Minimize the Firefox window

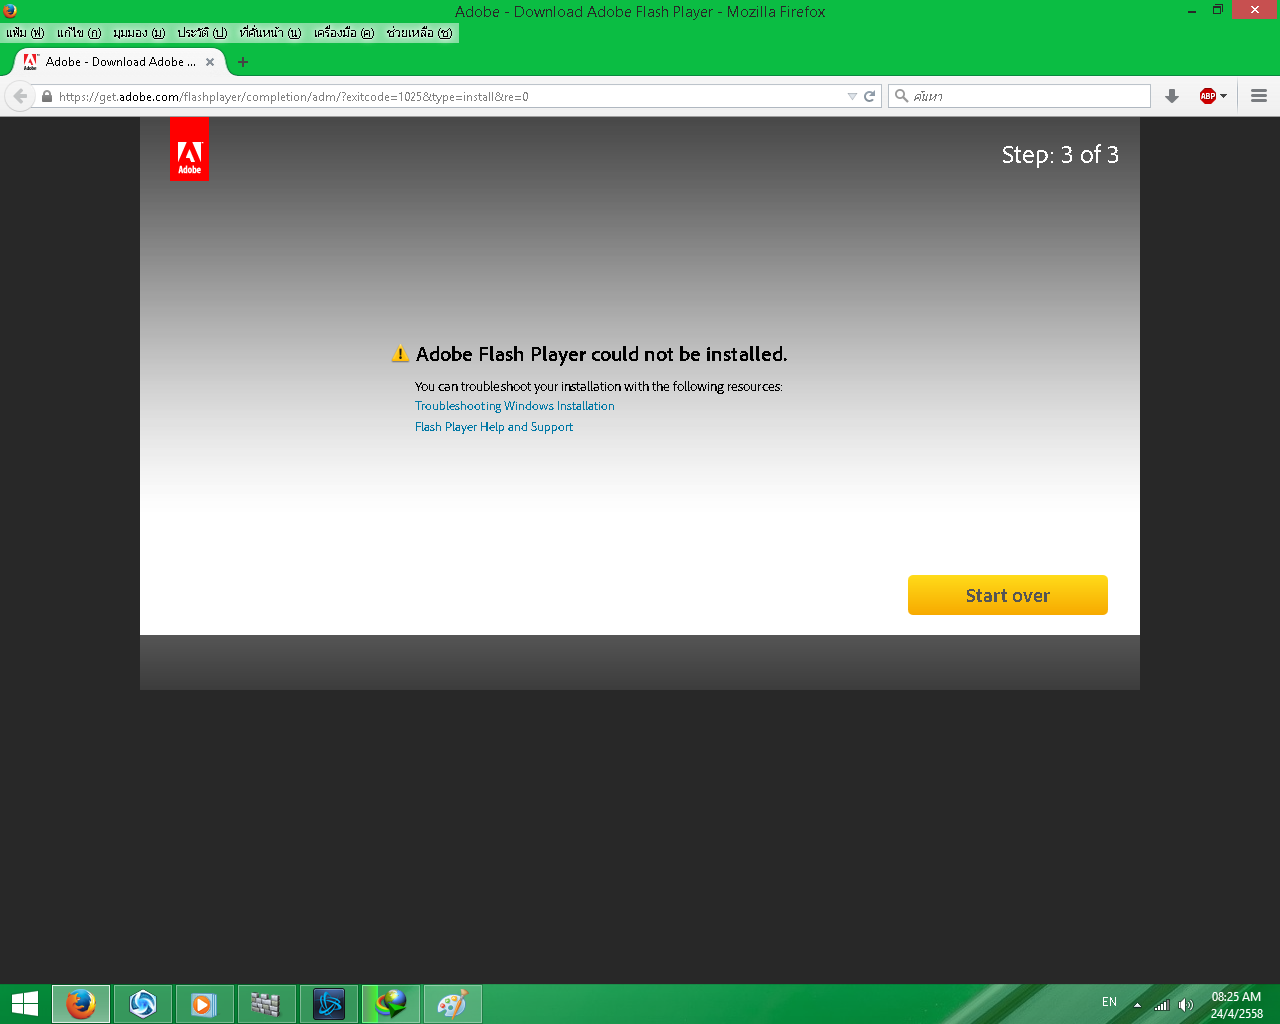click(x=1192, y=11)
